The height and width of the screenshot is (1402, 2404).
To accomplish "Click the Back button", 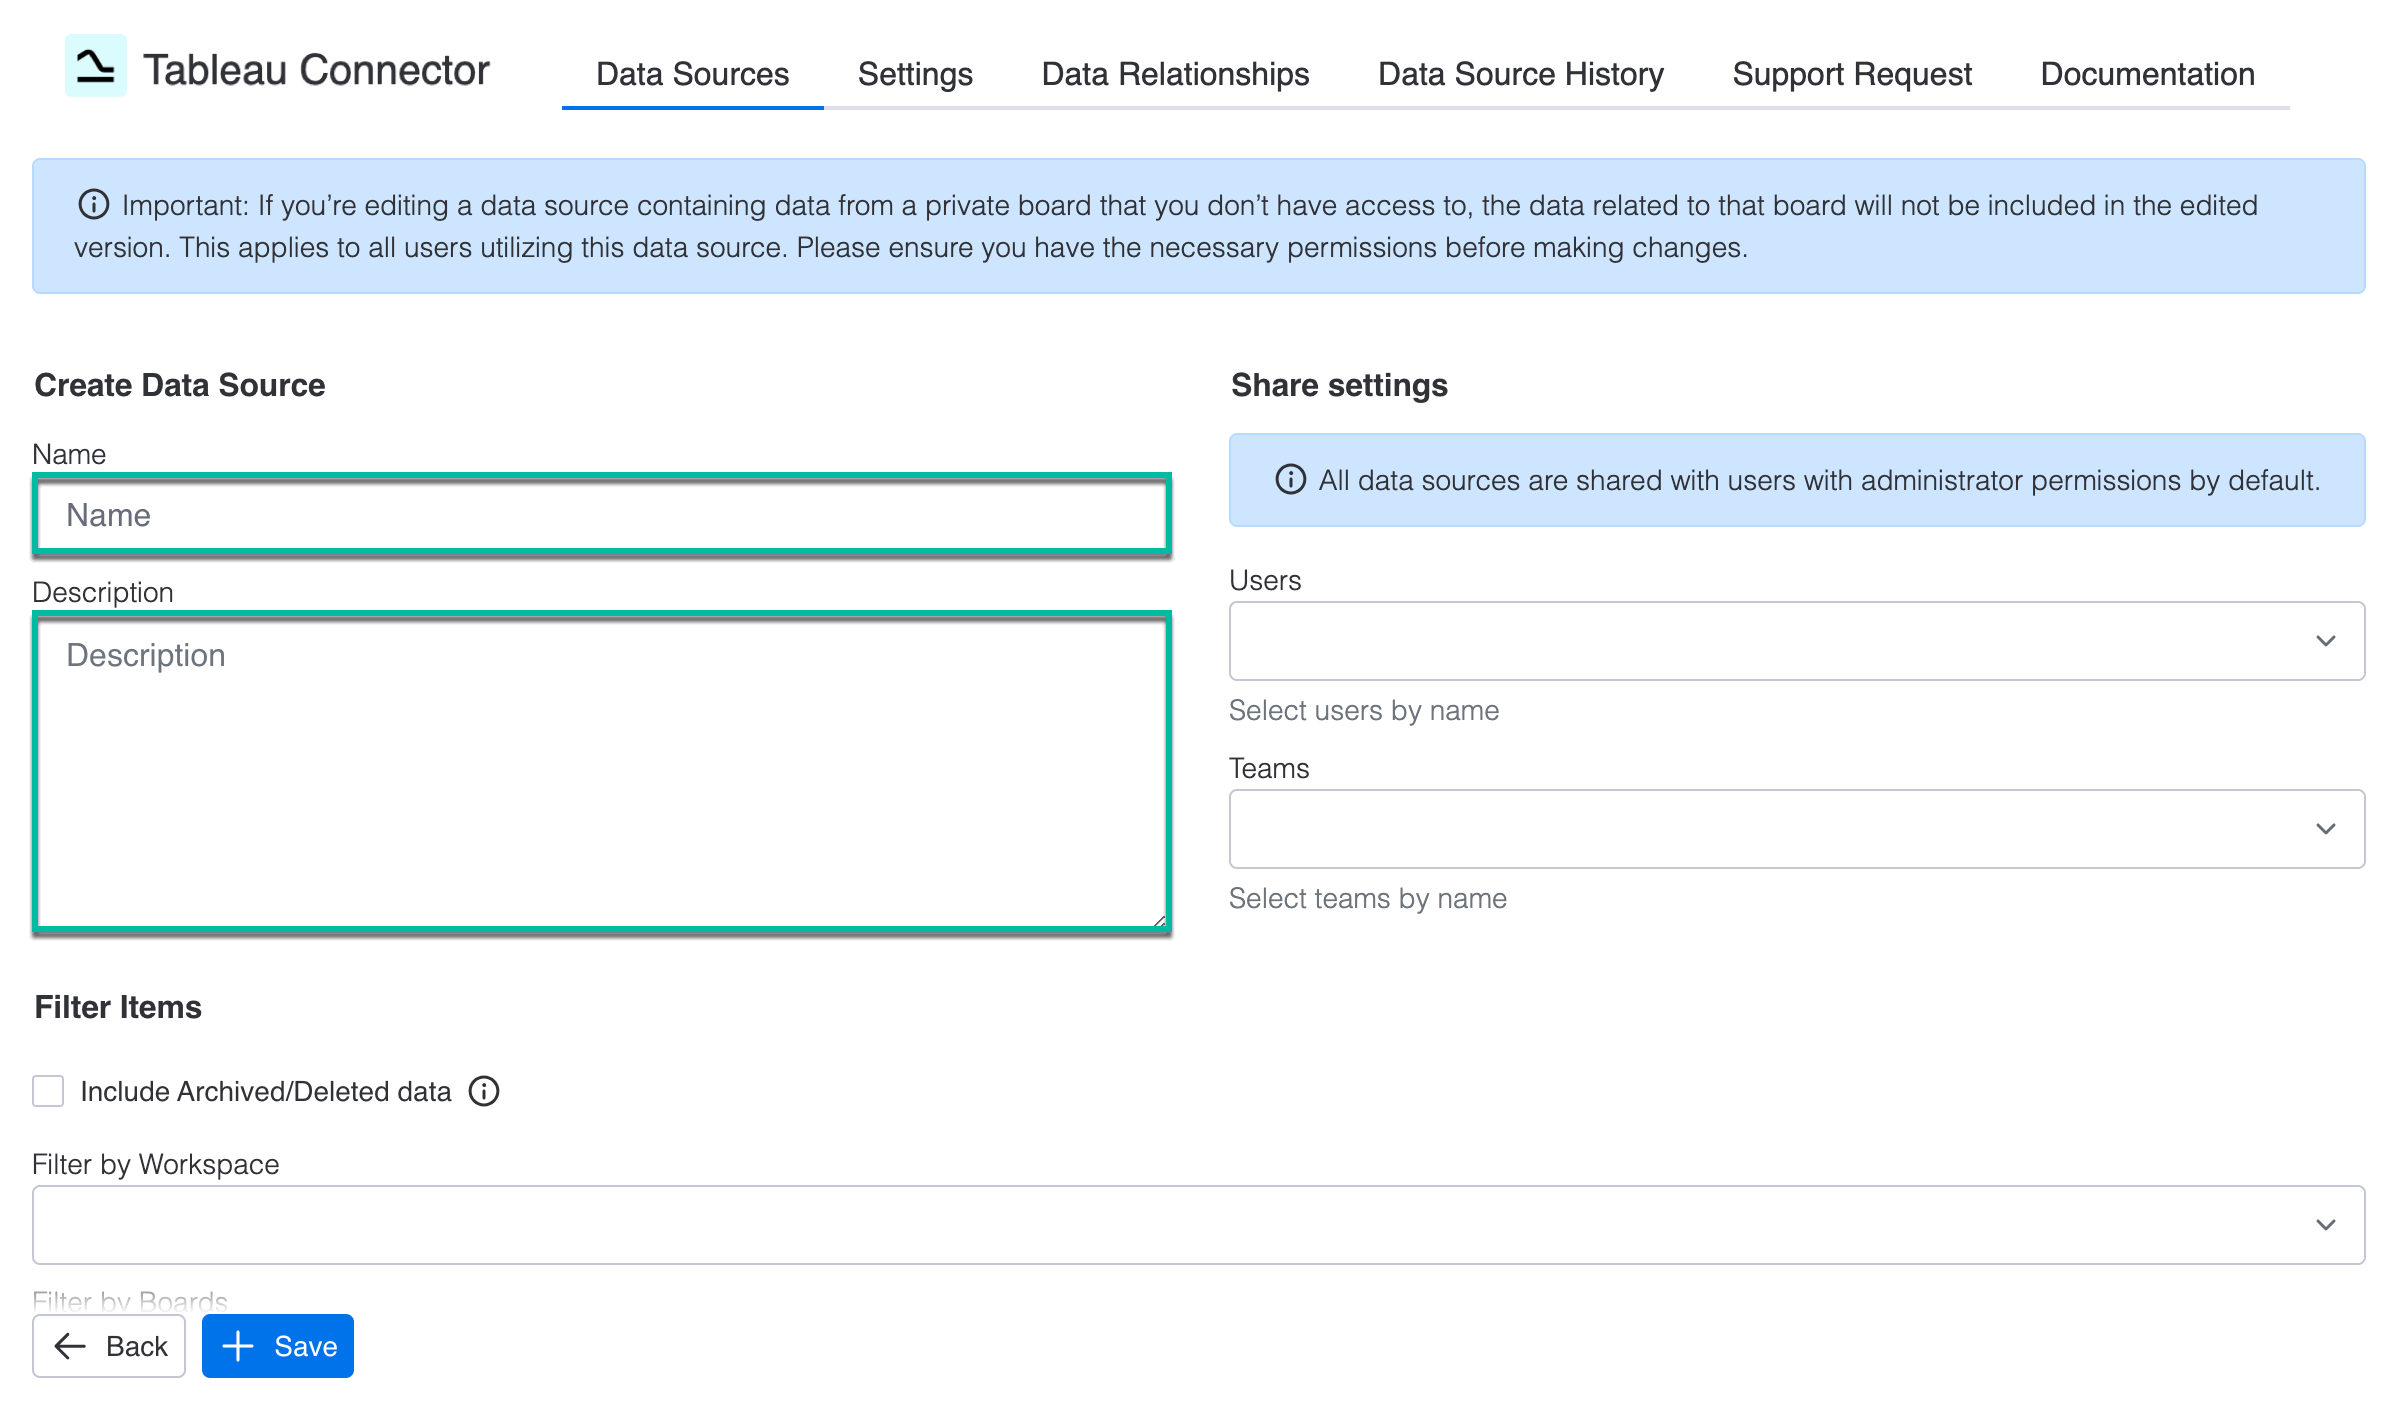I will [x=109, y=1346].
